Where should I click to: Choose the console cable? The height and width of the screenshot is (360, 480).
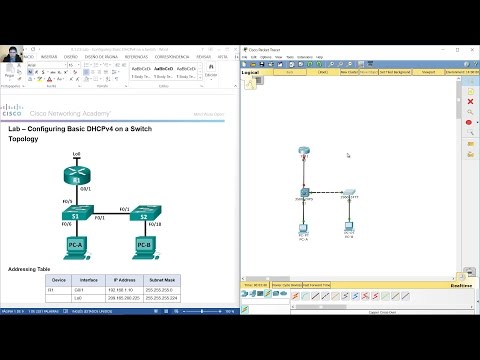[305, 296]
